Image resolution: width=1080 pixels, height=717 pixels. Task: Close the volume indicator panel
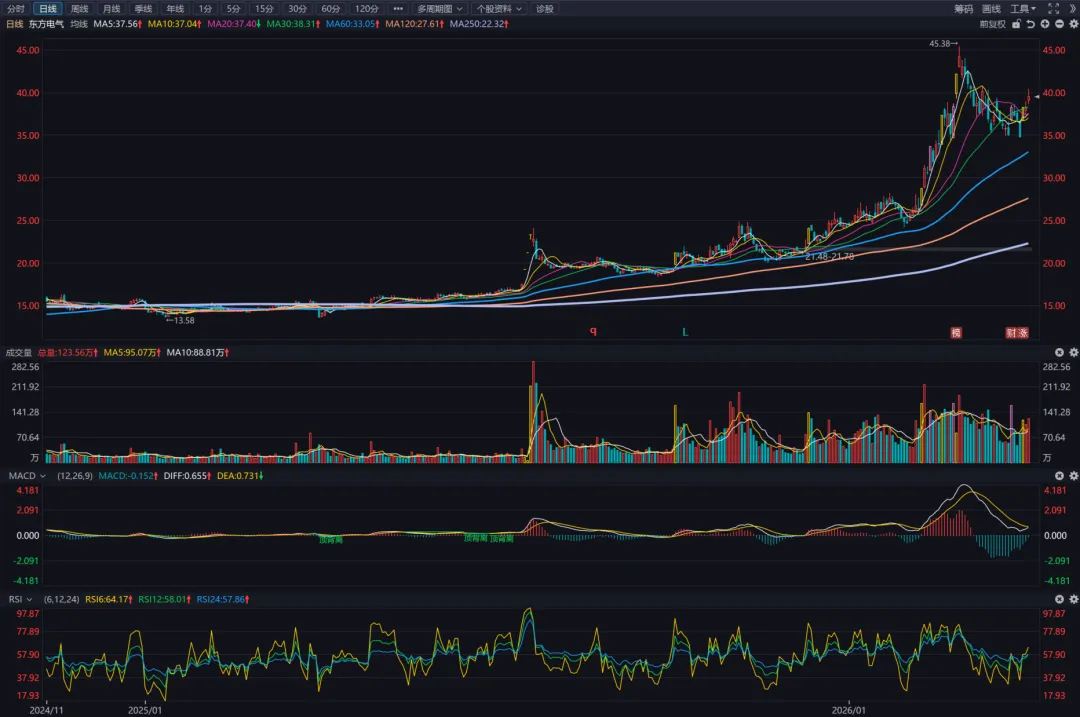(x=1059, y=353)
